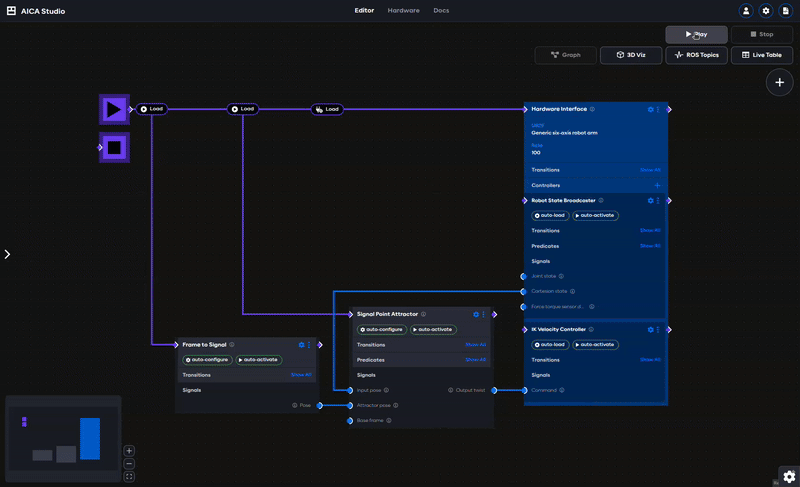Image resolution: width=800 pixels, height=487 pixels.
Task: Expand the left sidebar chevron arrow
Action: pos(7,254)
